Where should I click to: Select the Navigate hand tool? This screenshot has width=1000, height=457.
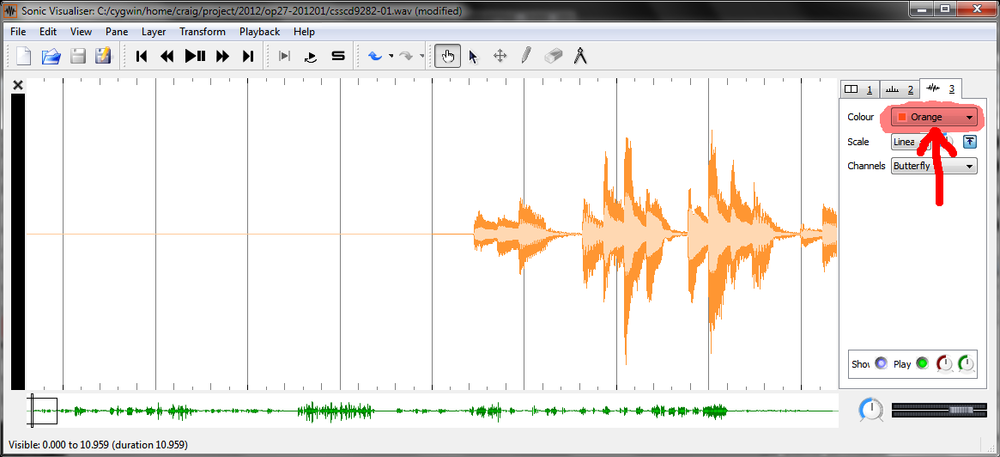(447, 57)
